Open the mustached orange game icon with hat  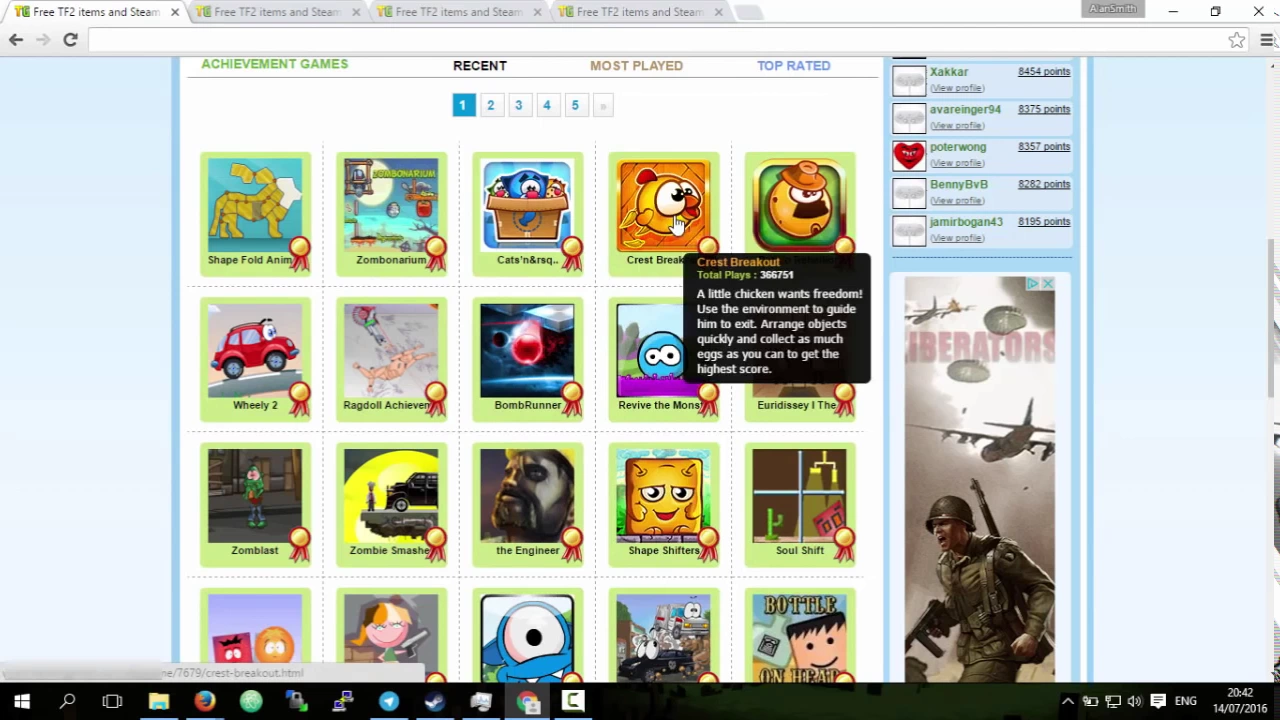pyautogui.click(x=799, y=205)
